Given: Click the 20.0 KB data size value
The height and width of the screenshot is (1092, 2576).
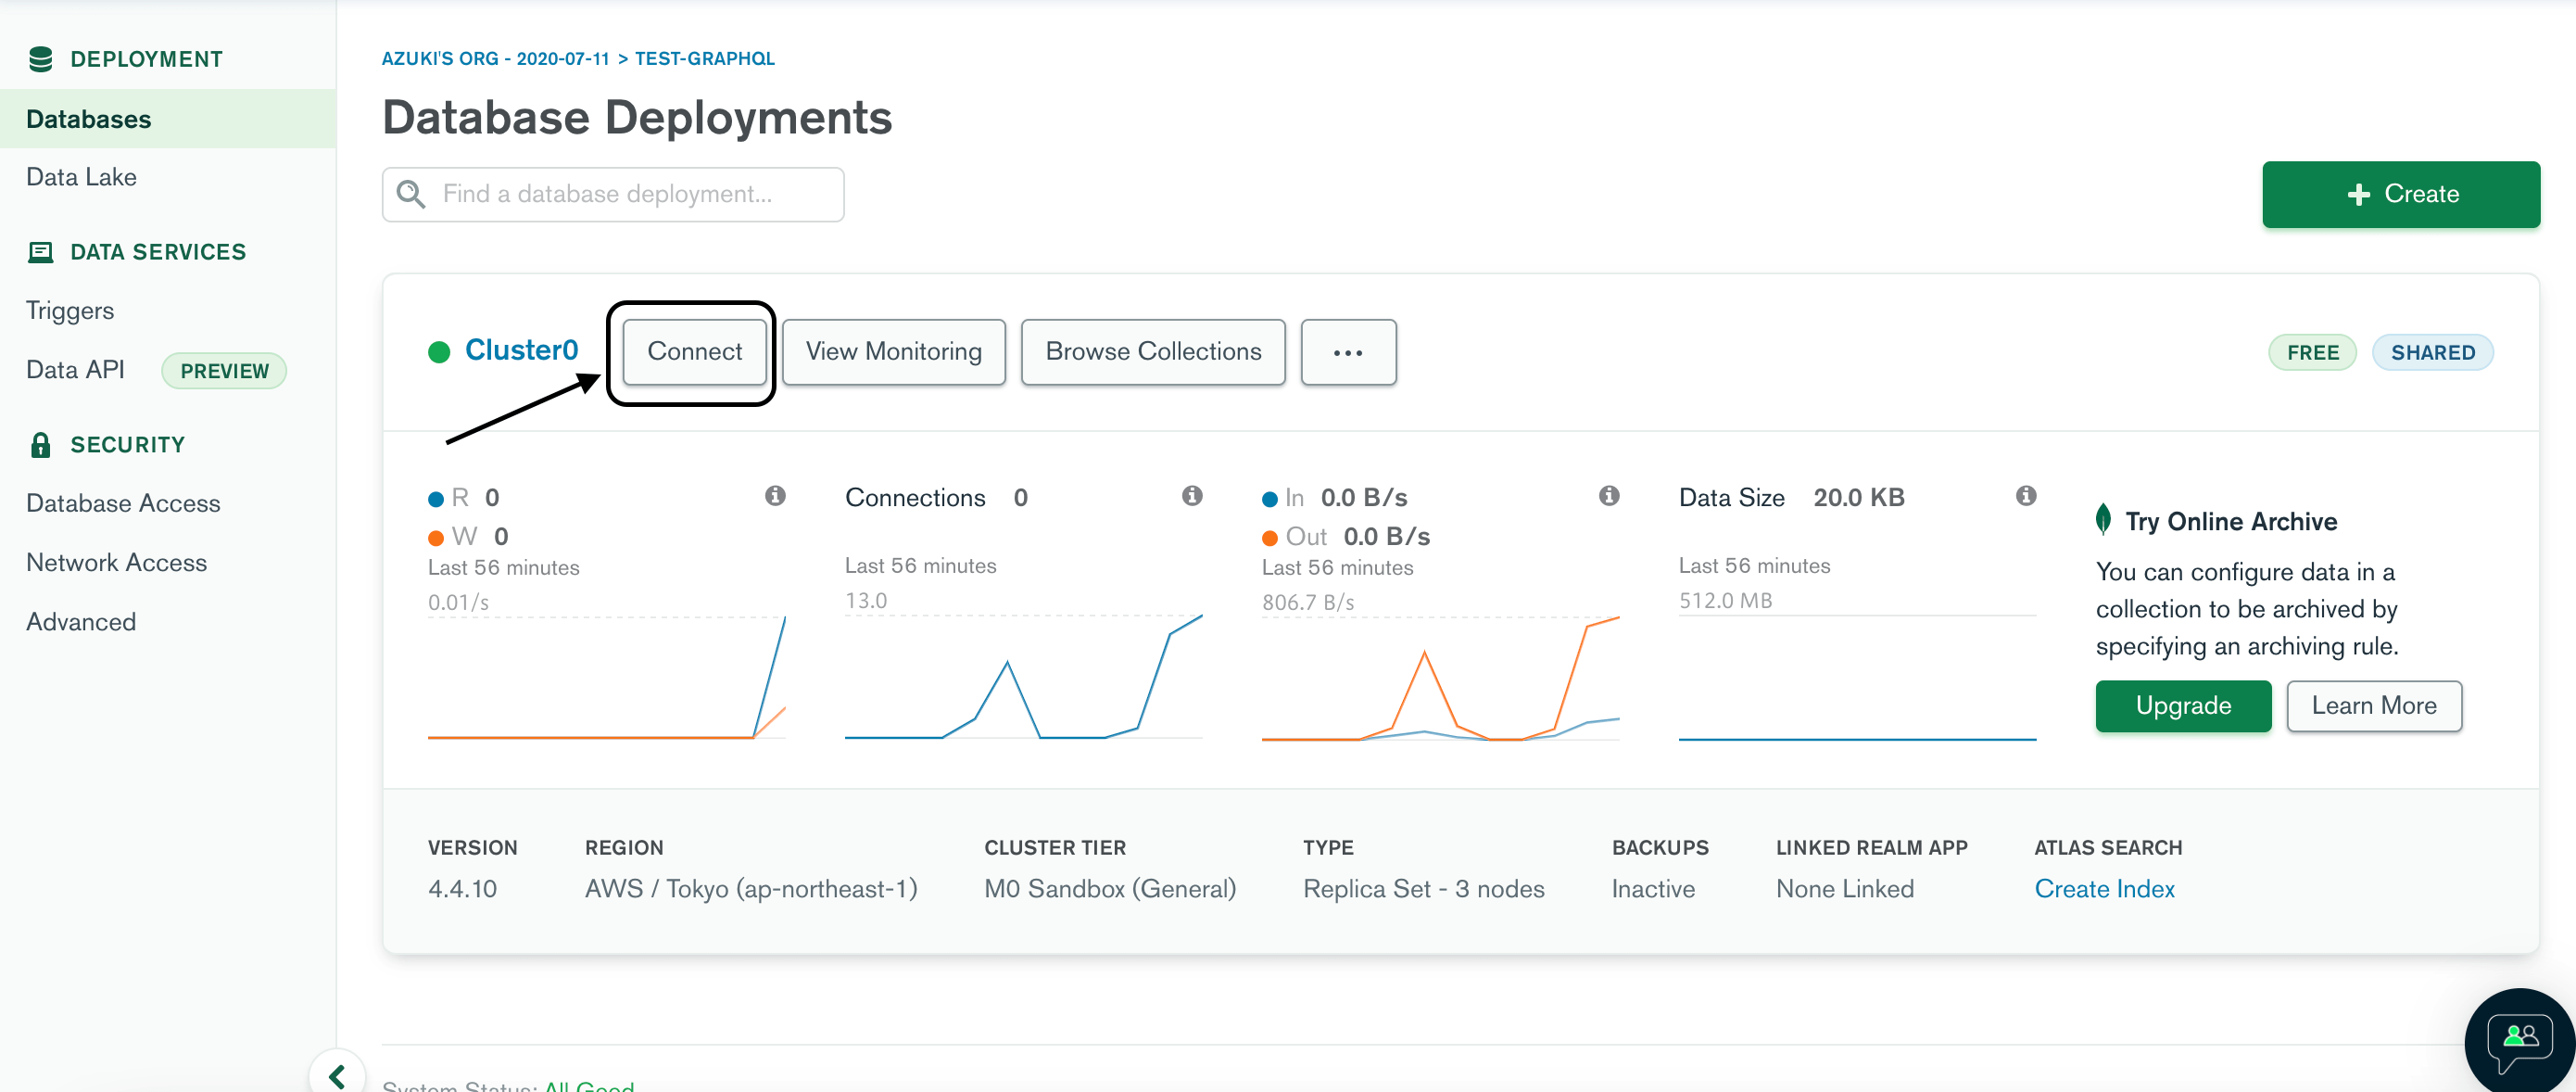Looking at the screenshot, I should pyautogui.click(x=1859, y=498).
